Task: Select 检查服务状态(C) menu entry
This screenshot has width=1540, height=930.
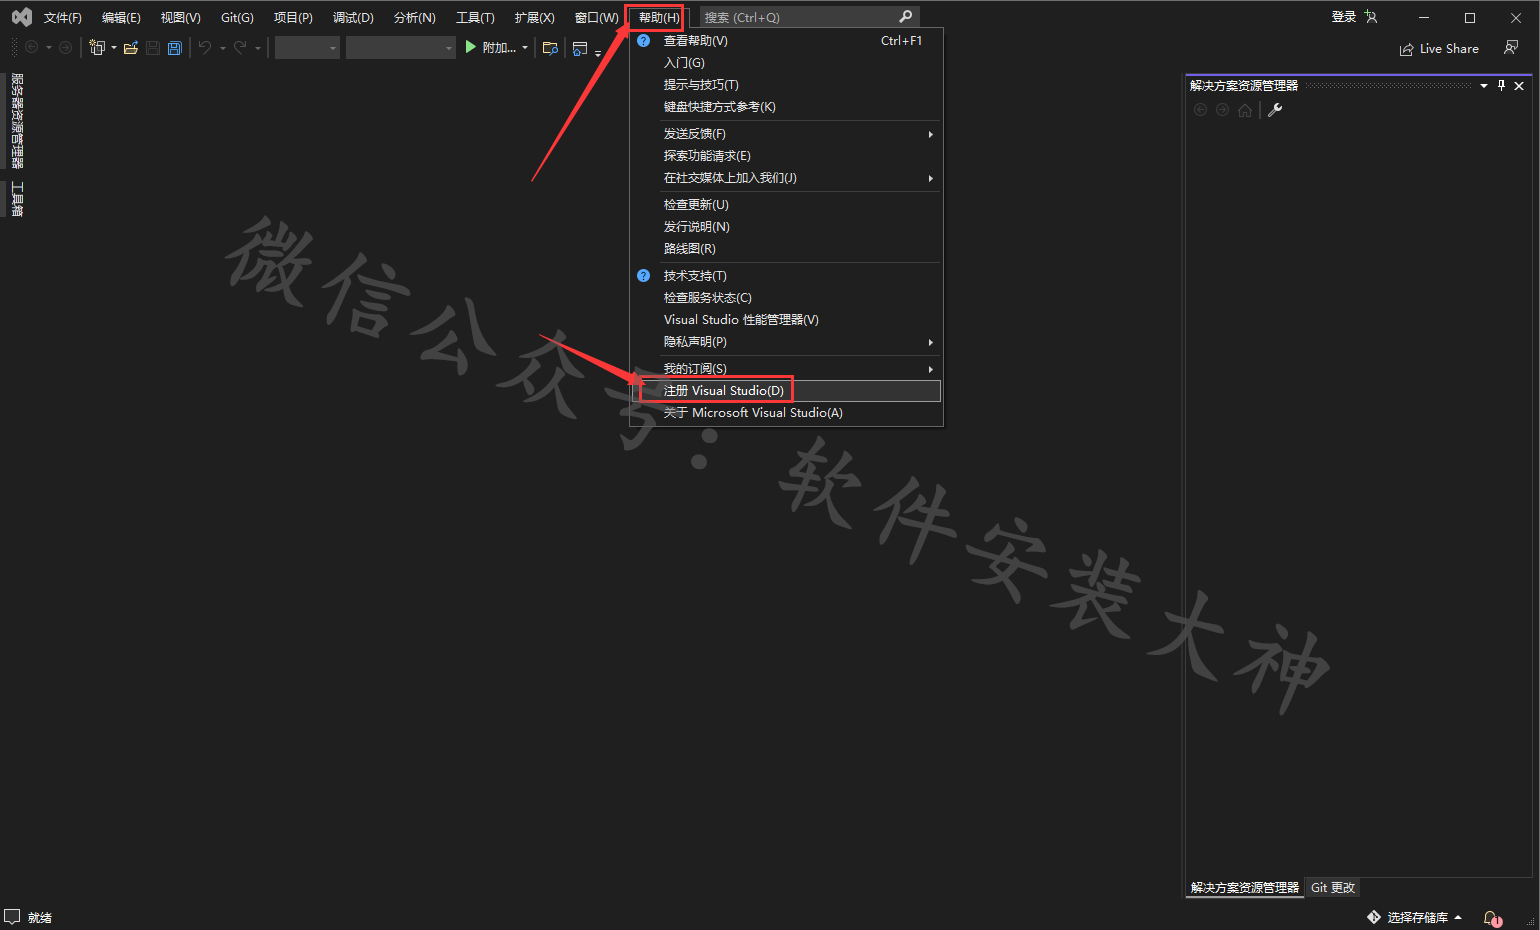Action: click(786, 298)
